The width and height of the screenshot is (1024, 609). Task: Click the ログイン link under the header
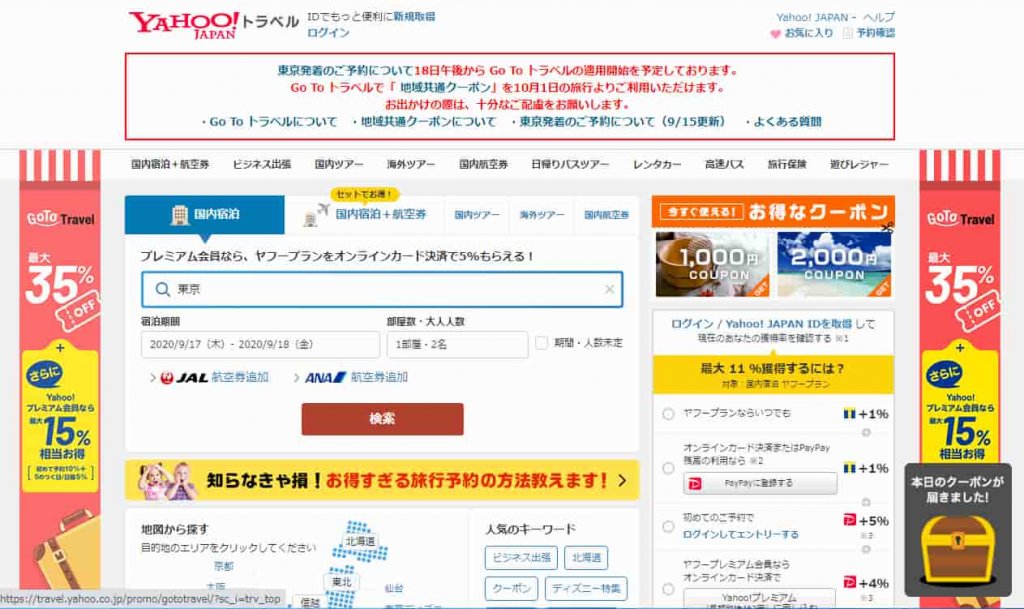coord(328,33)
